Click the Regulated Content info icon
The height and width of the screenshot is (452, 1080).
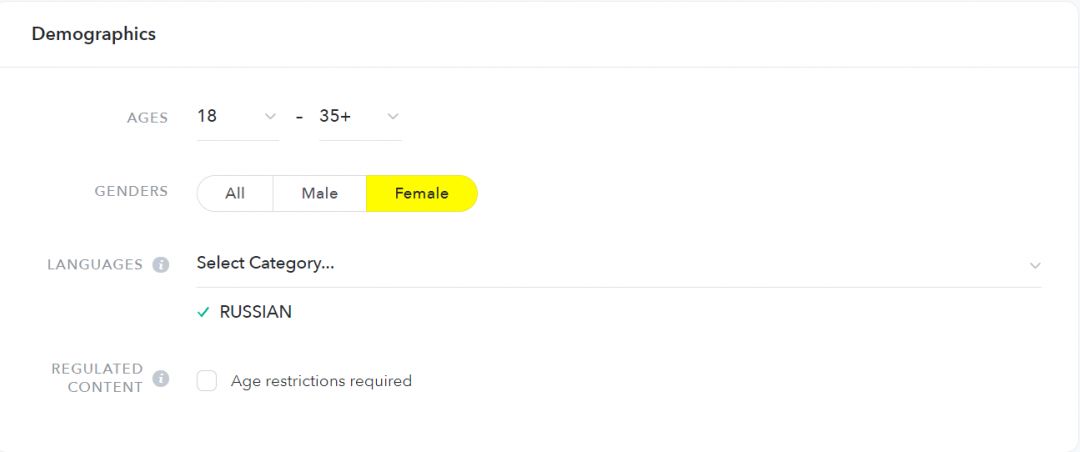(160, 378)
